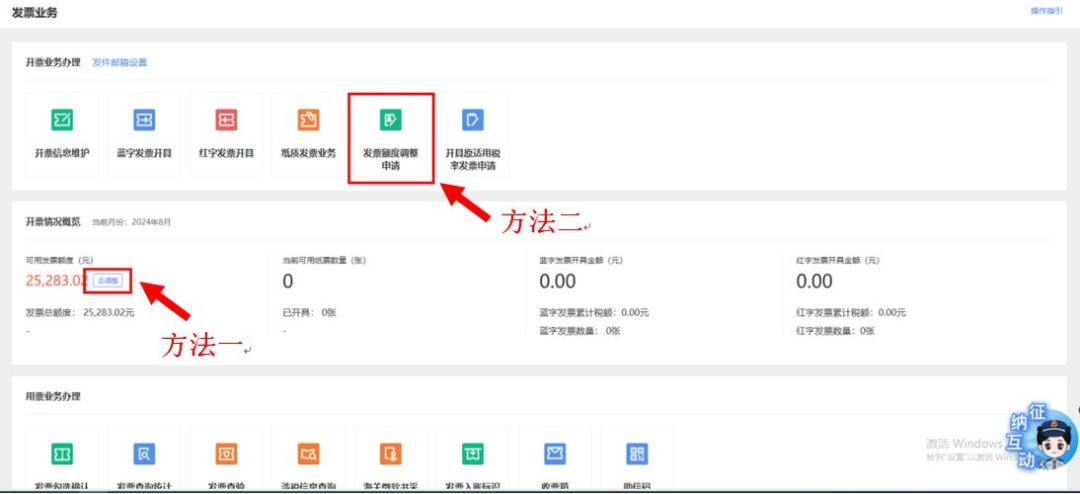Open green 发票入账标识 icon
Image resolution: width=1080 pixels, height=494 pixels.
[472, 454]
